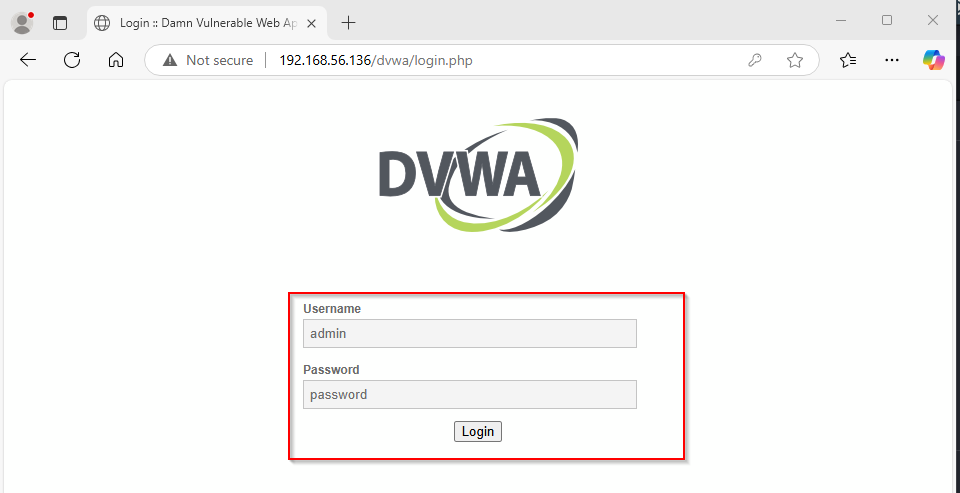
Task: Focus the Password input field
Action: [470, 394]
